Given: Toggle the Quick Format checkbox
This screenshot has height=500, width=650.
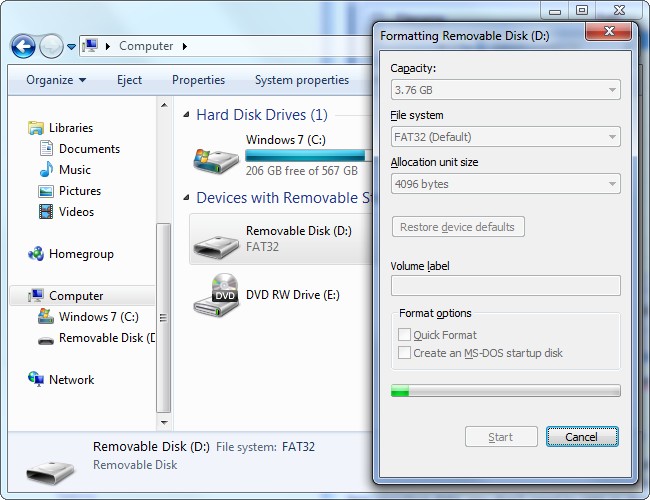Looking at the screenshot, I should pos(404,335).
